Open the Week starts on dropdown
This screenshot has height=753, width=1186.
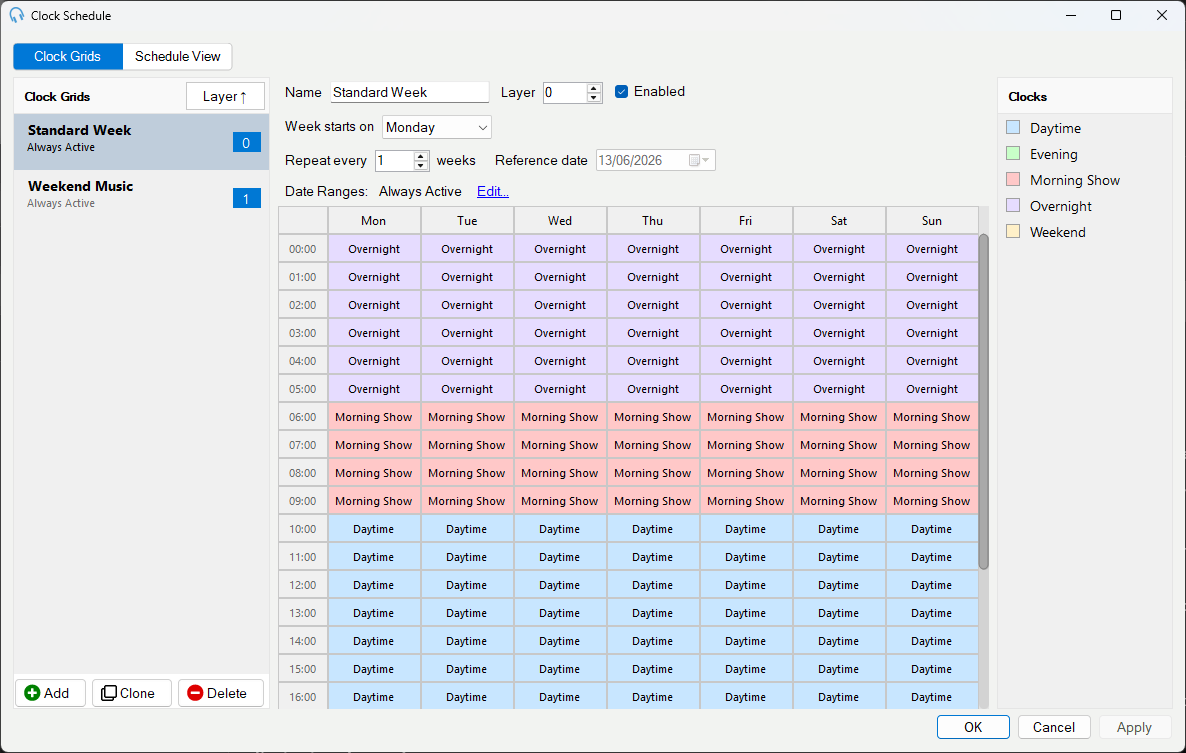437,127
